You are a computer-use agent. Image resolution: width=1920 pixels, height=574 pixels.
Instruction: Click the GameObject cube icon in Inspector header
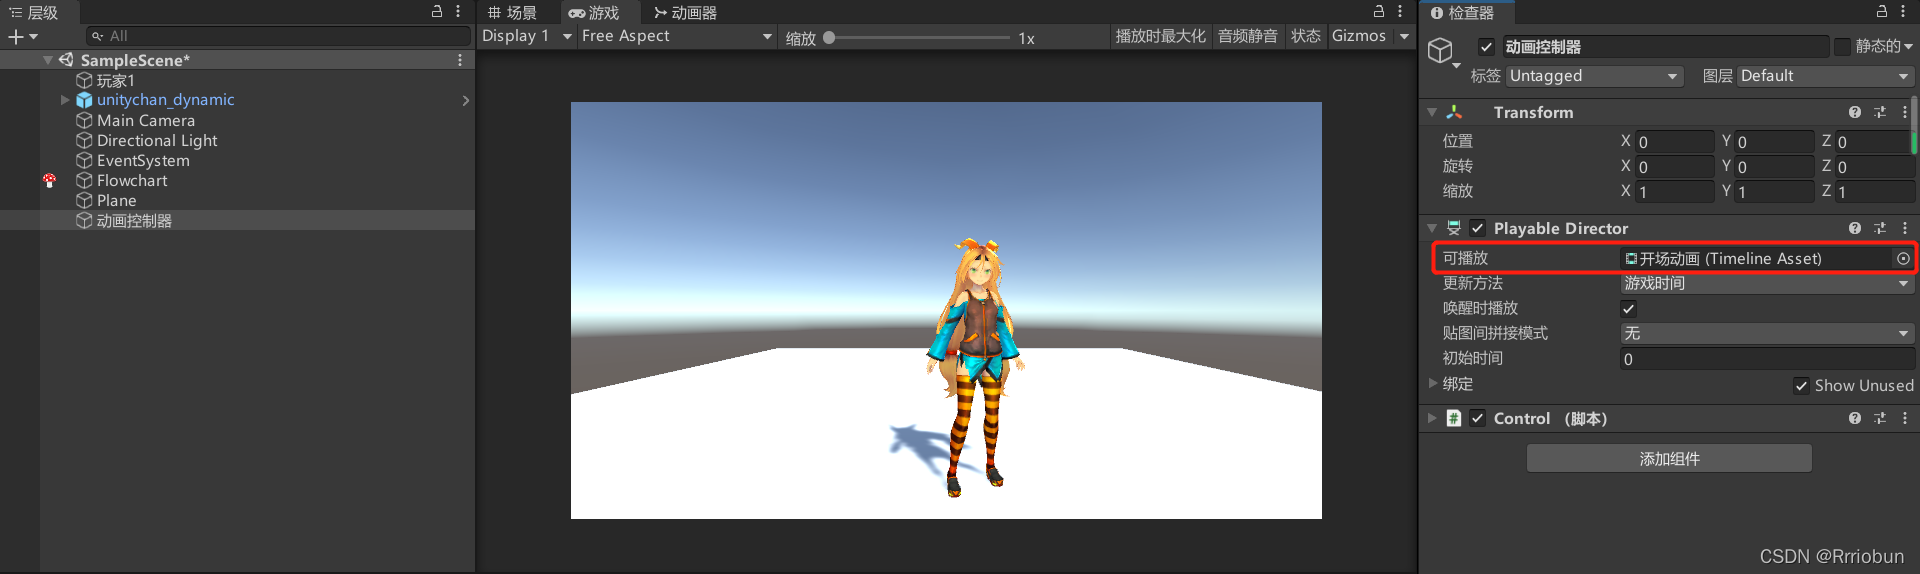pyautogui.click(x=1440, y=50)
